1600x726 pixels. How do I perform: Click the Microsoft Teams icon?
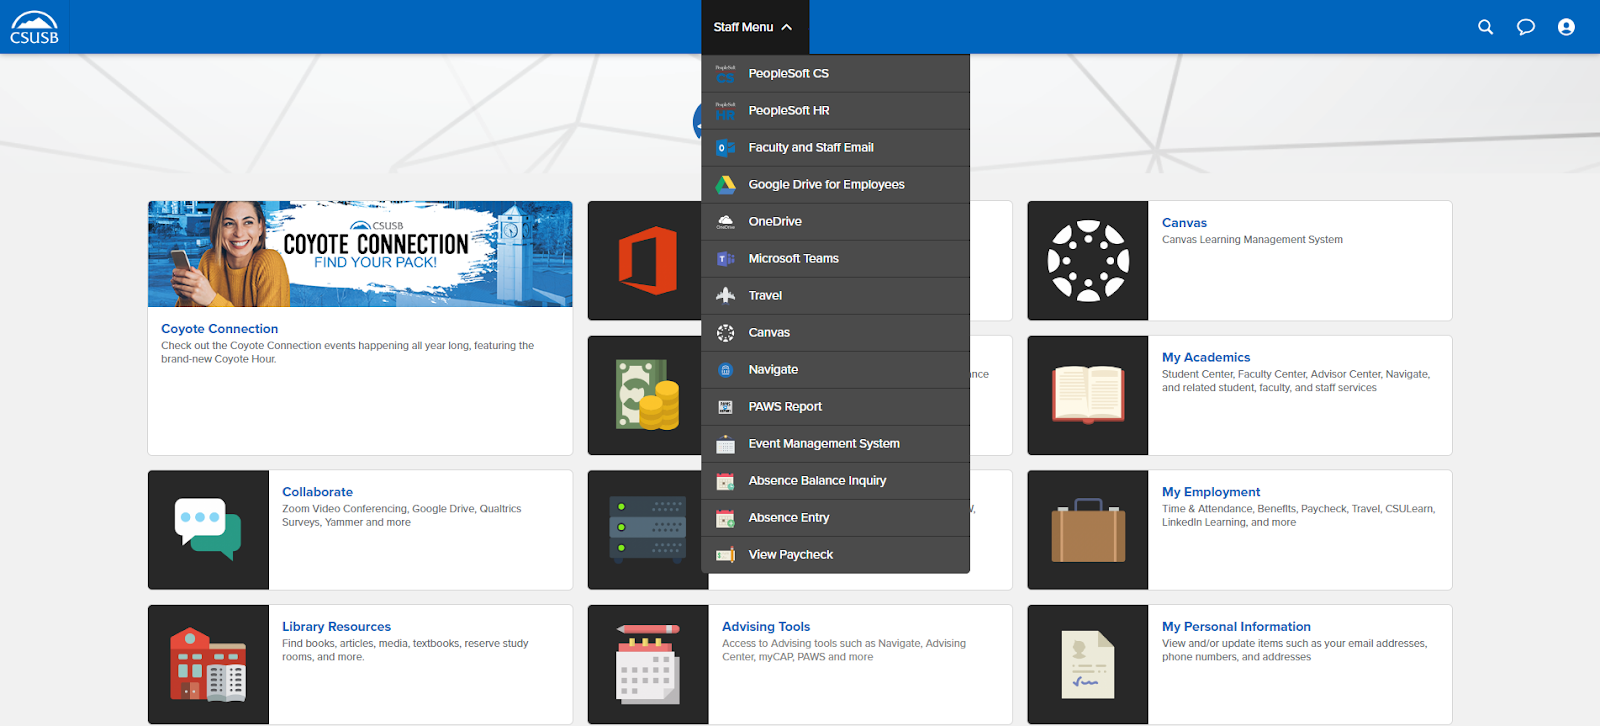pos(726,259)
